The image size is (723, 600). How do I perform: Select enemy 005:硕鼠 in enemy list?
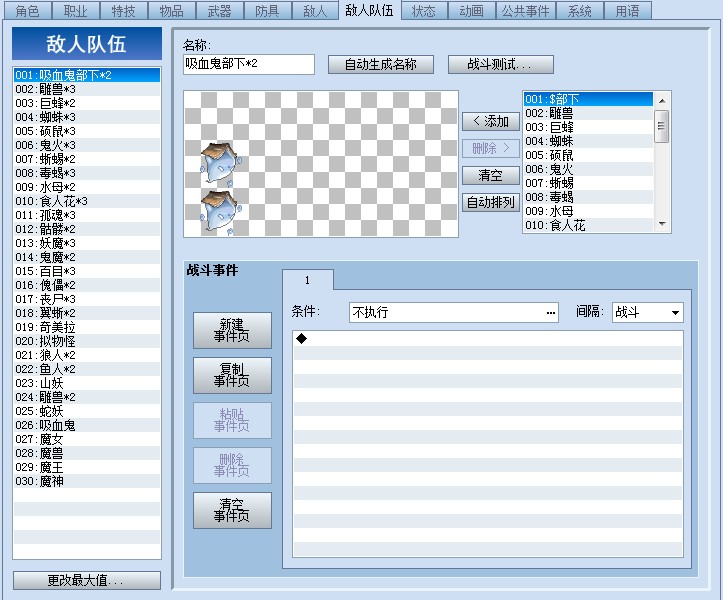pos(588,155)
